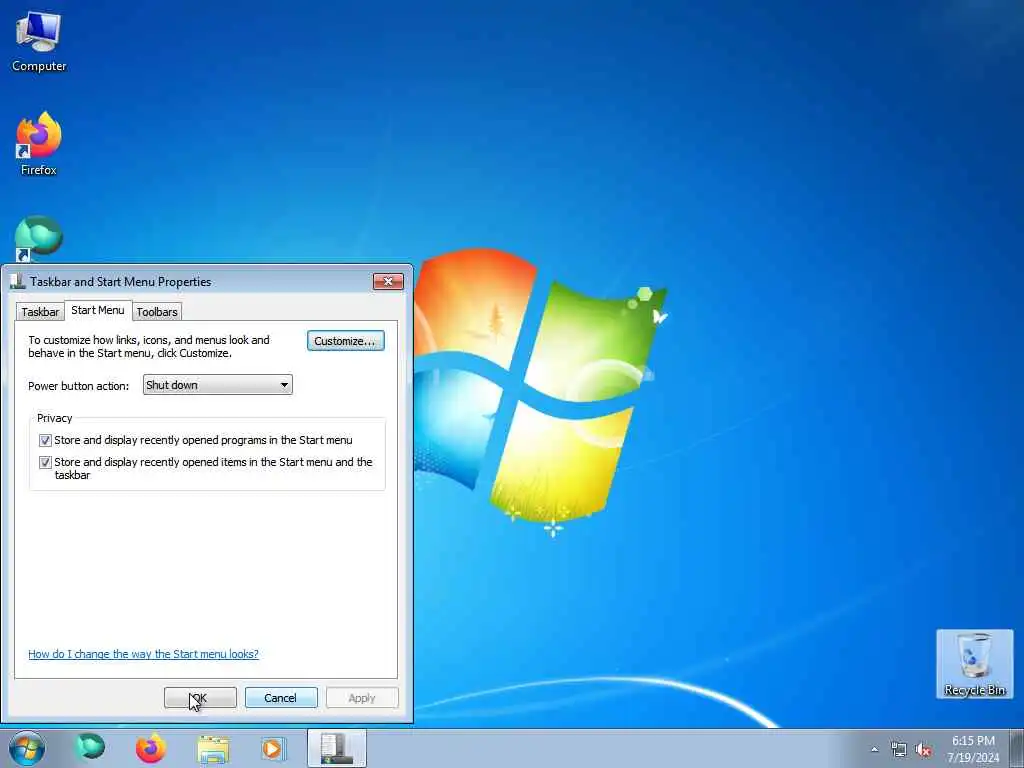
Task: Open Windows Explorer from the taskbar
Action: pyautogui.click(x=213, y=749)
